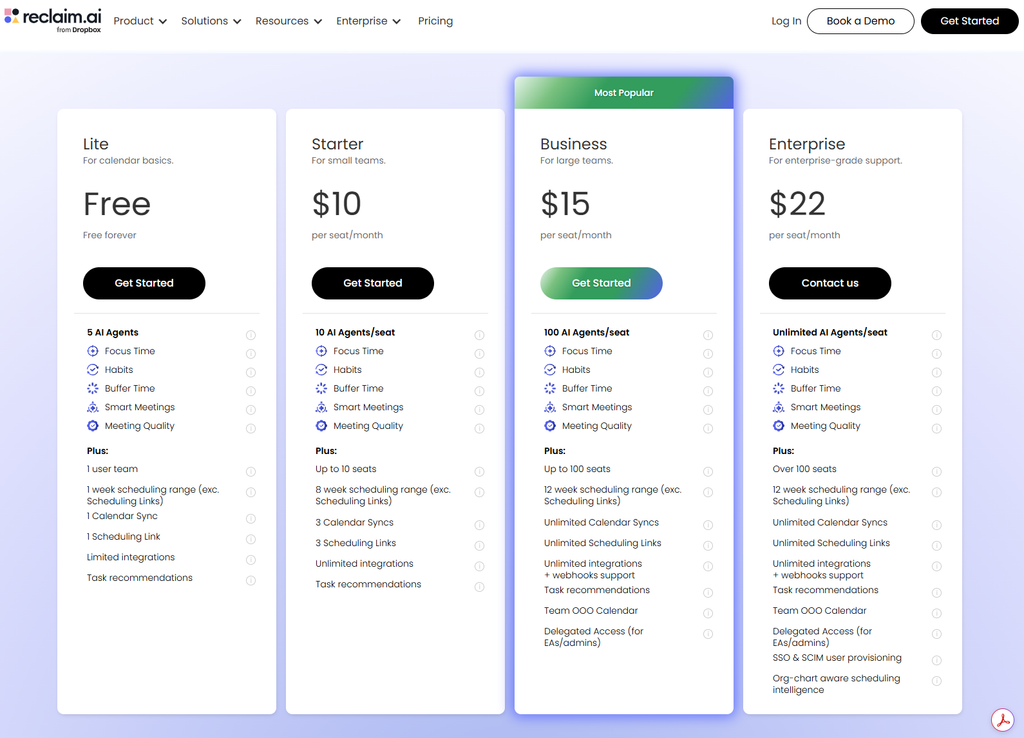Click the Lite plan heading
Image resolution: width=1024 pixels, height=738 pixels.
pyautogui.click(x=96, y=144)
